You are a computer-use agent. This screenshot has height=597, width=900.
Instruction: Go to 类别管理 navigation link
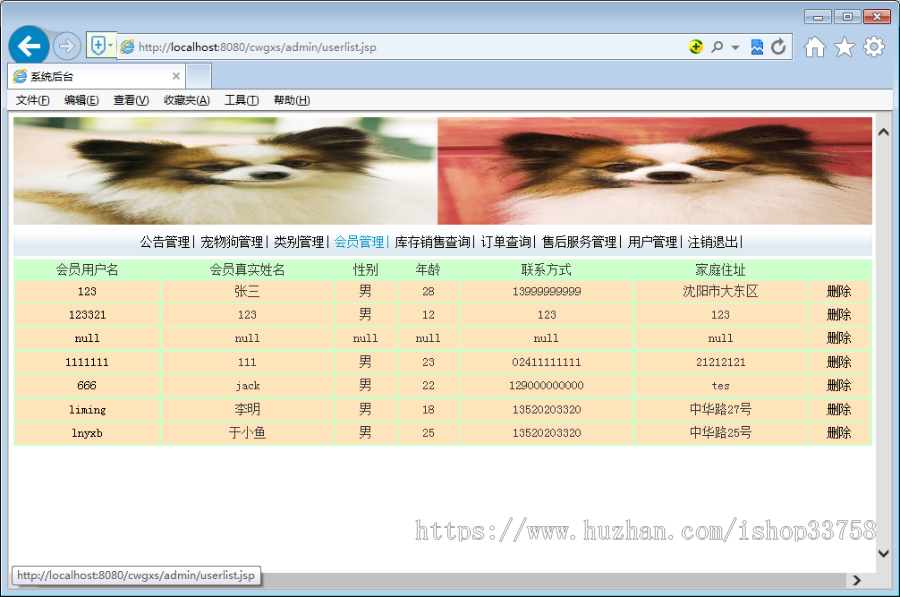point(299,242)
